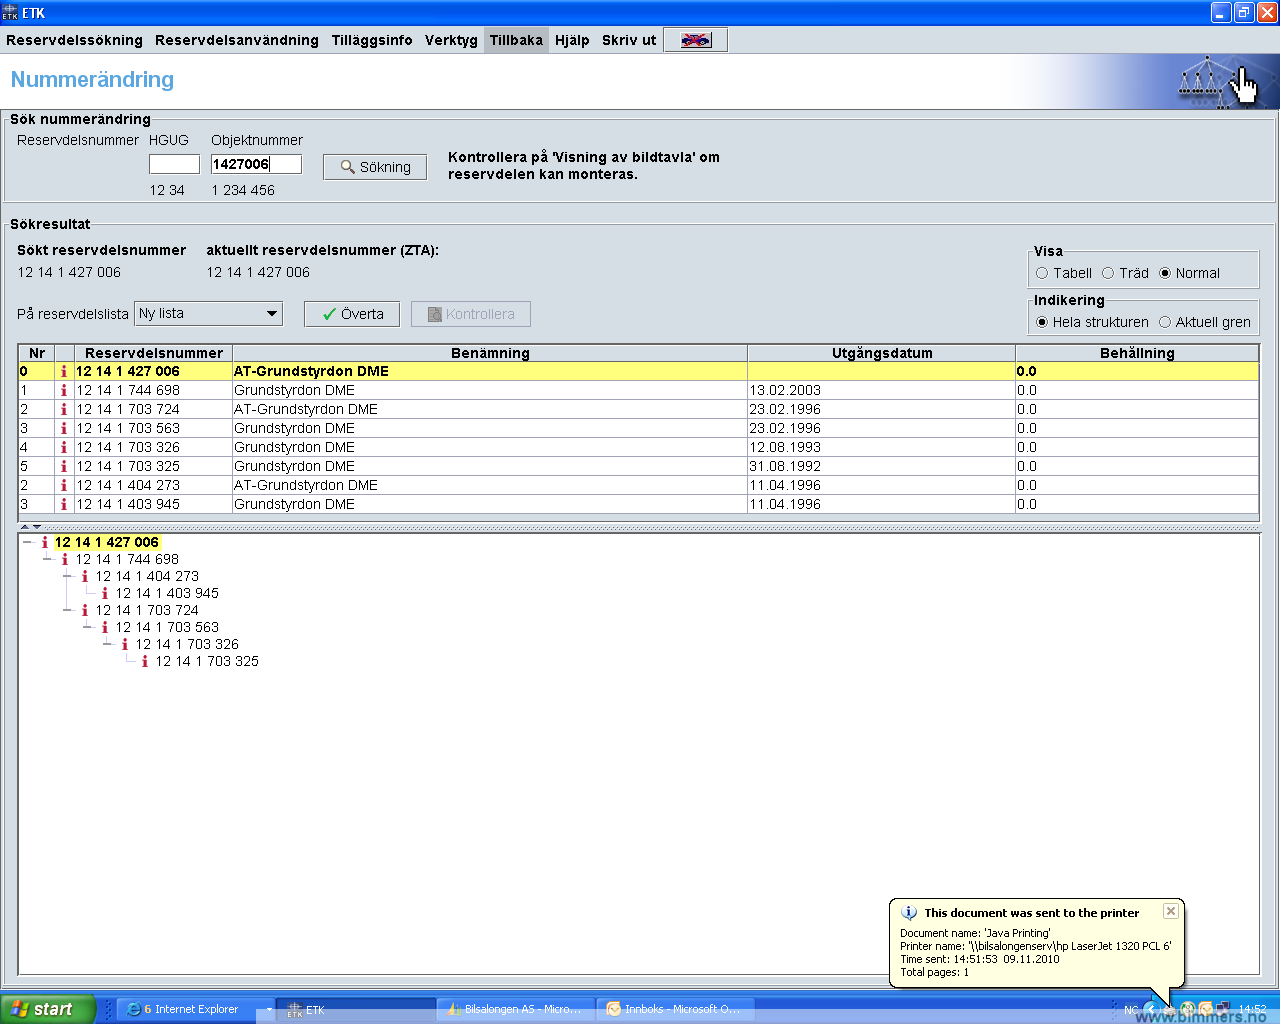Select the Träd view radio button
The height and width of the screenshot is (1024, 1280).
pos(1108,273)
